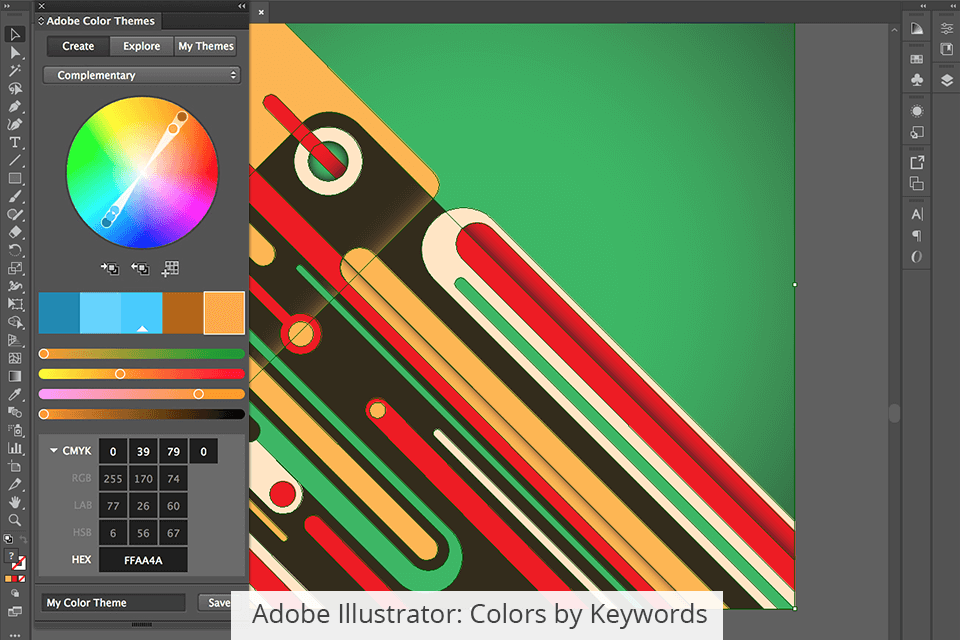Expand the toolbar with top-left double arrows
This screenshot has height=640, width=960.
[7, 6]
